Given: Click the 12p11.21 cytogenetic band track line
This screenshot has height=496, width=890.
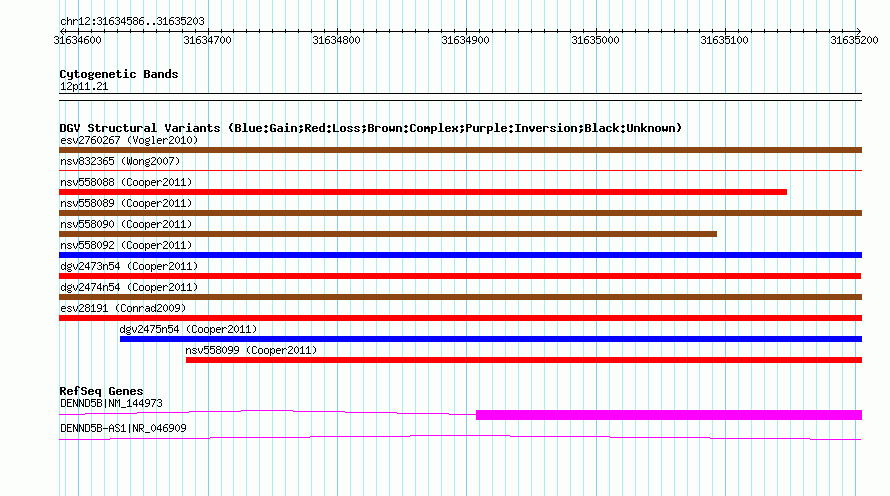Looking at the screenshot, I should tap(460, 97).
